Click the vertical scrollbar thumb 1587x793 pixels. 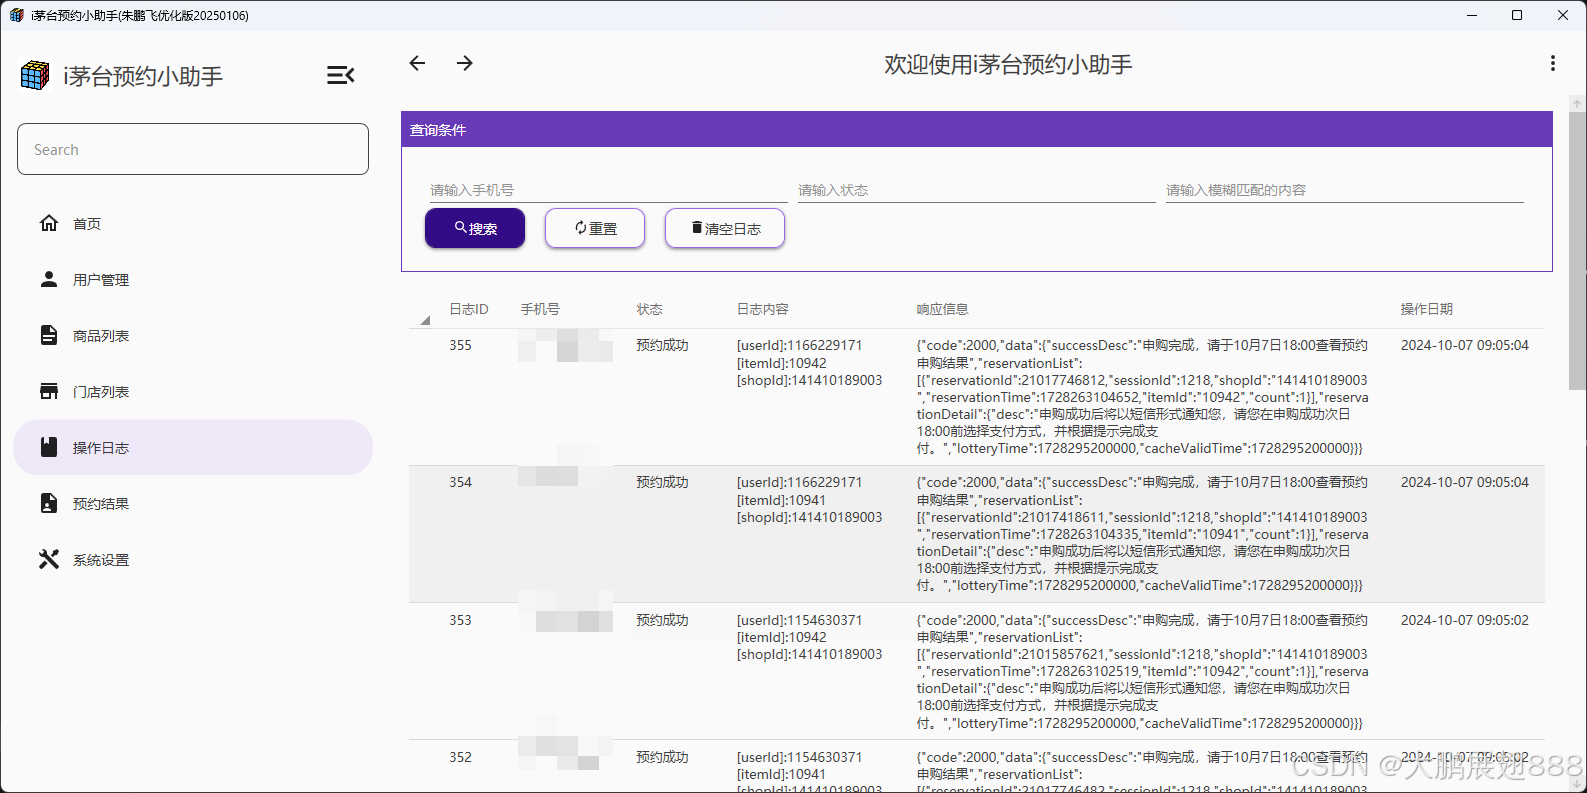(x=1577, y=250)
